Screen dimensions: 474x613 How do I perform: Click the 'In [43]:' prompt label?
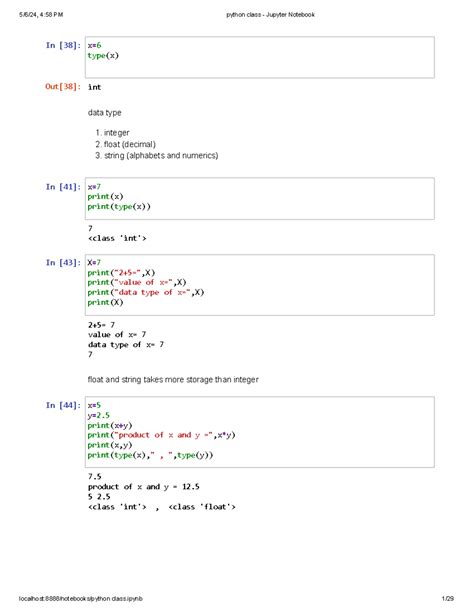click(x=63, y=263)
